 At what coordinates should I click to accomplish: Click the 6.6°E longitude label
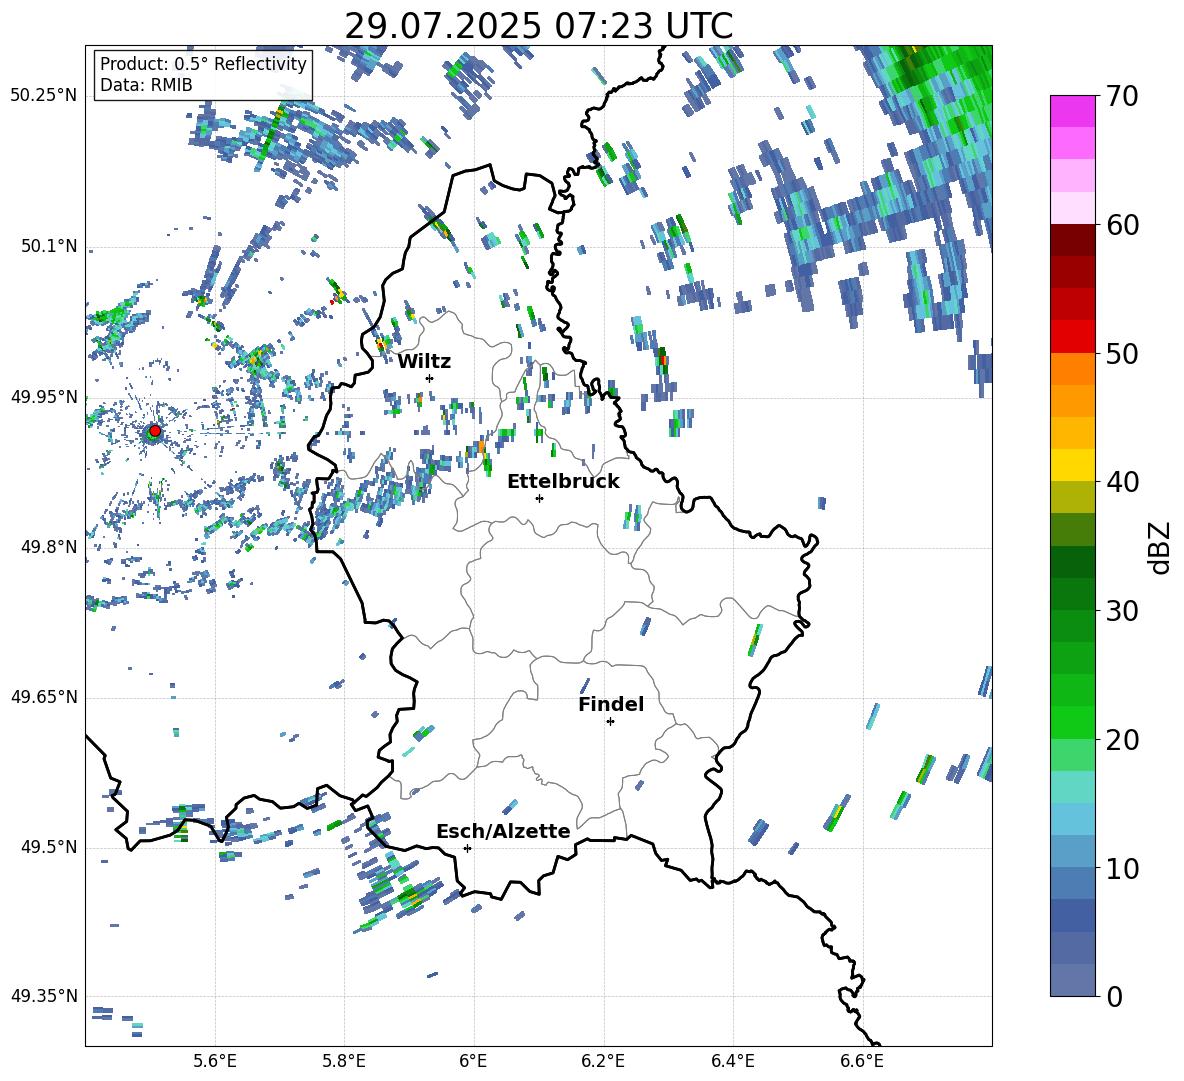(x=862, y=1061)
